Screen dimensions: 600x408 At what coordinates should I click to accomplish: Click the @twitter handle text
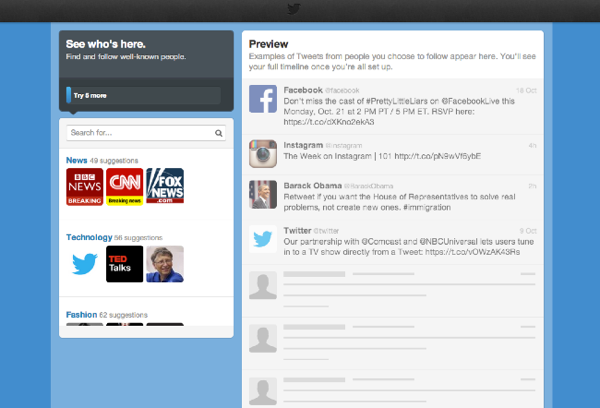pyautogui.click(x=326, y=231)
